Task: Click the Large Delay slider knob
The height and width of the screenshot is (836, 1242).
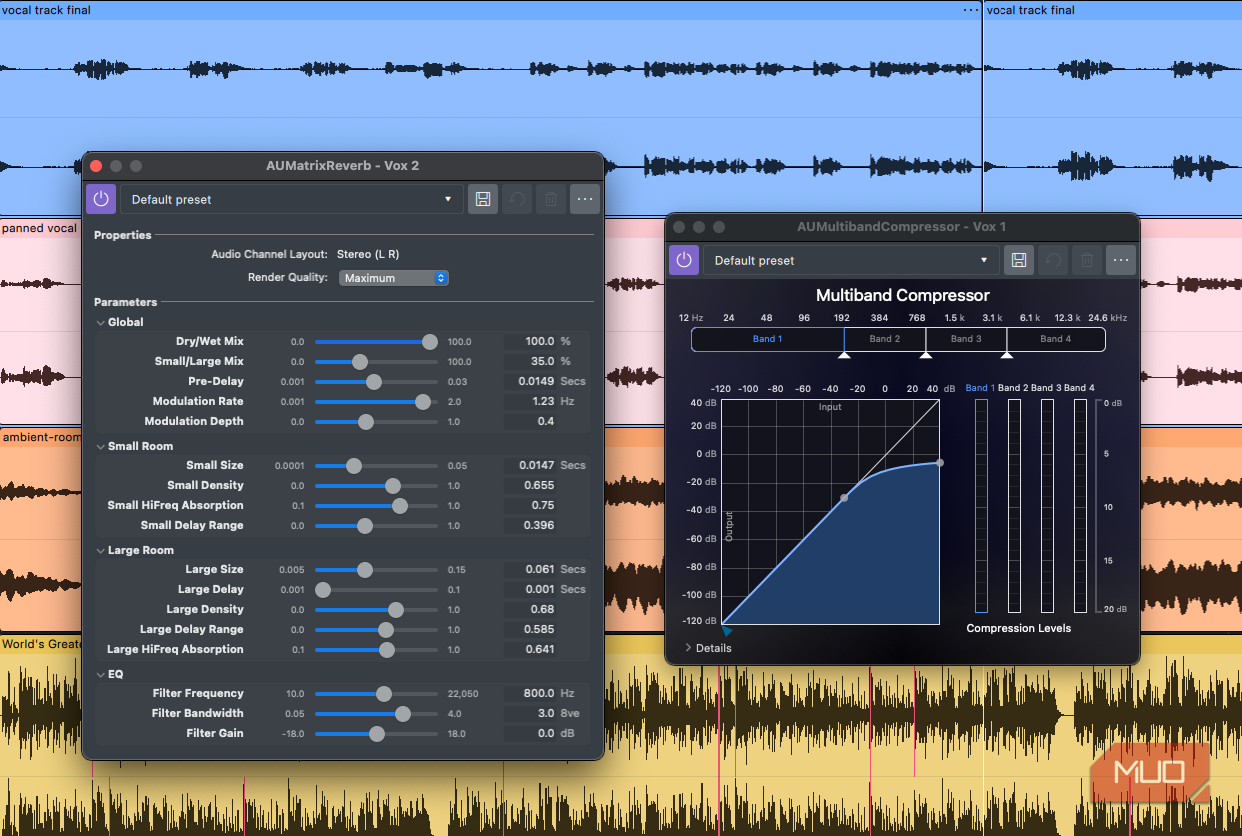Action: [x=323, y=589]
